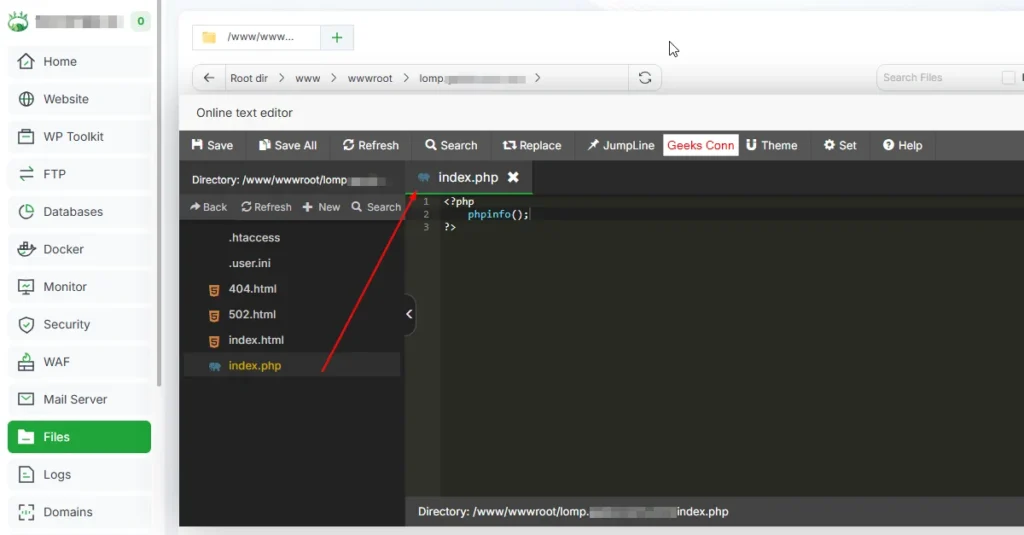Click Save All in editor toolbar
Viewport: 1024px width, 535px height.
(287, 146)
